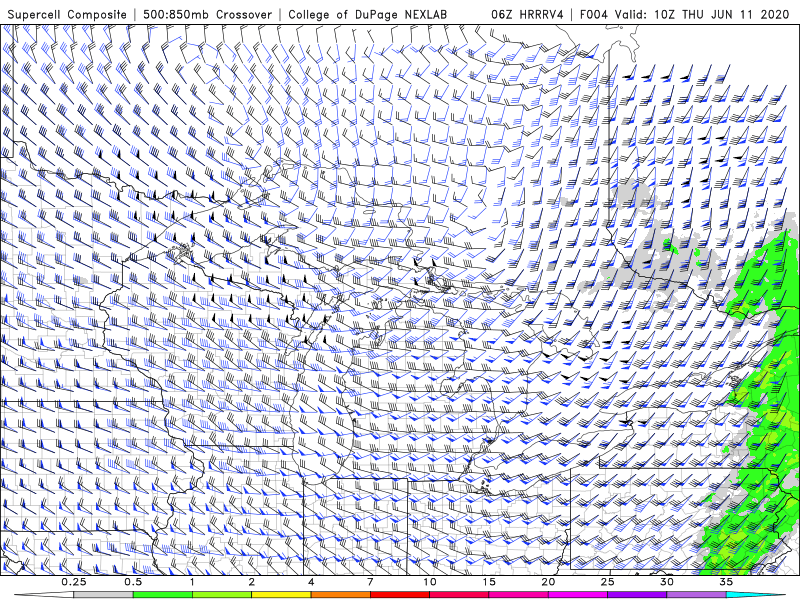Viewport: 800px width, 600px height.
Task: Click the legend value 20
Action: pos(548,582)
